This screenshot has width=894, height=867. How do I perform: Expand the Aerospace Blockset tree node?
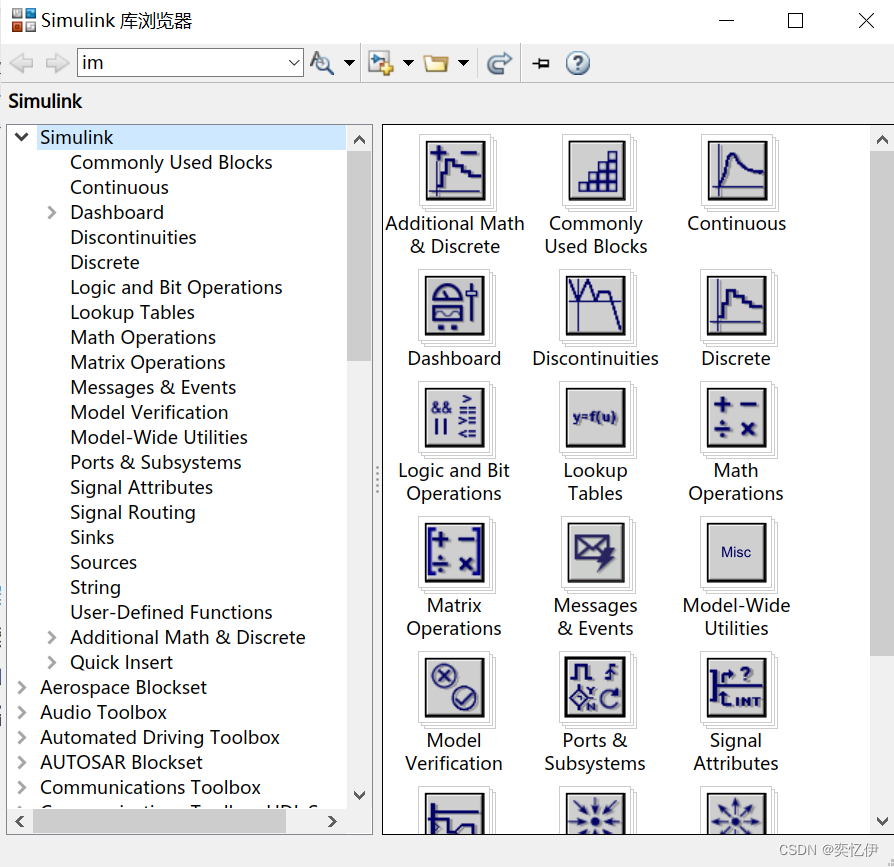21,687
